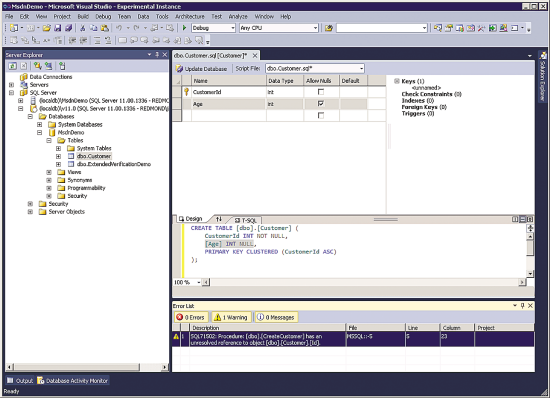Viewport: 550px width, 398px height.
Task: Click Connect to Server icon
Action: 48,66
